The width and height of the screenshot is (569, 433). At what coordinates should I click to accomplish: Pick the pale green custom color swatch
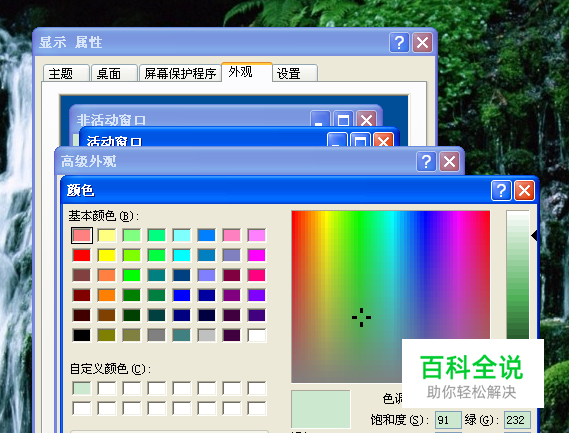pyautogui.click(x=82, y=388)
